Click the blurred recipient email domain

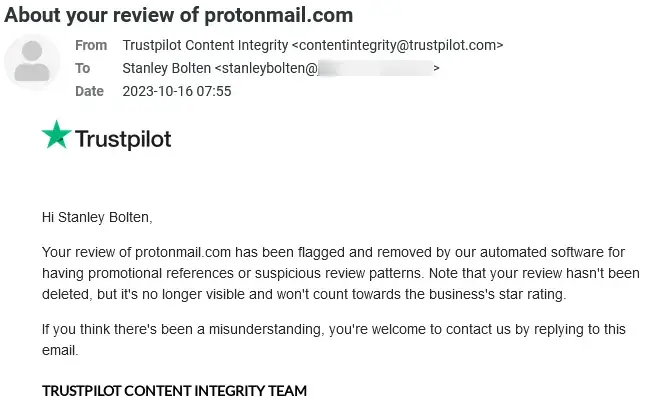(375, 68)
